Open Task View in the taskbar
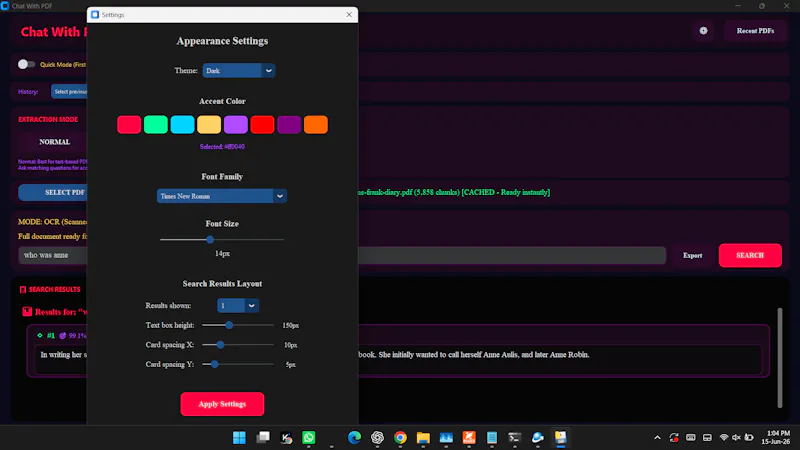The width and height of the screenshot is (800, 450). (x=263, y=437)
